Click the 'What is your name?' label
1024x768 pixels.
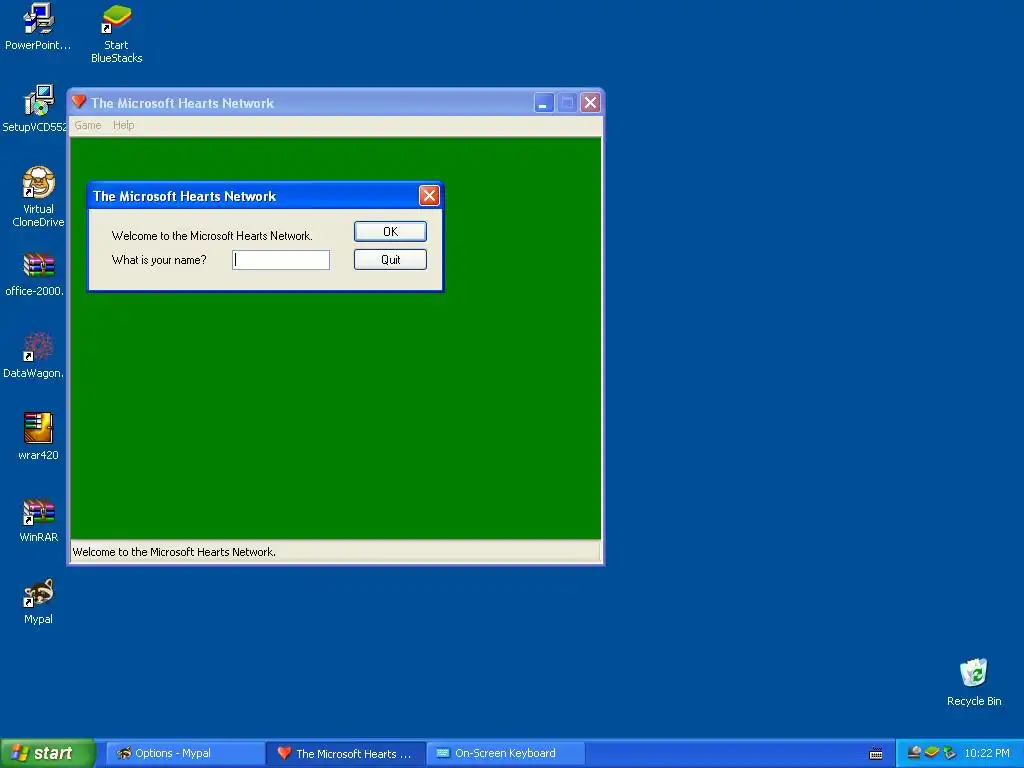click(x=159, y=260)
